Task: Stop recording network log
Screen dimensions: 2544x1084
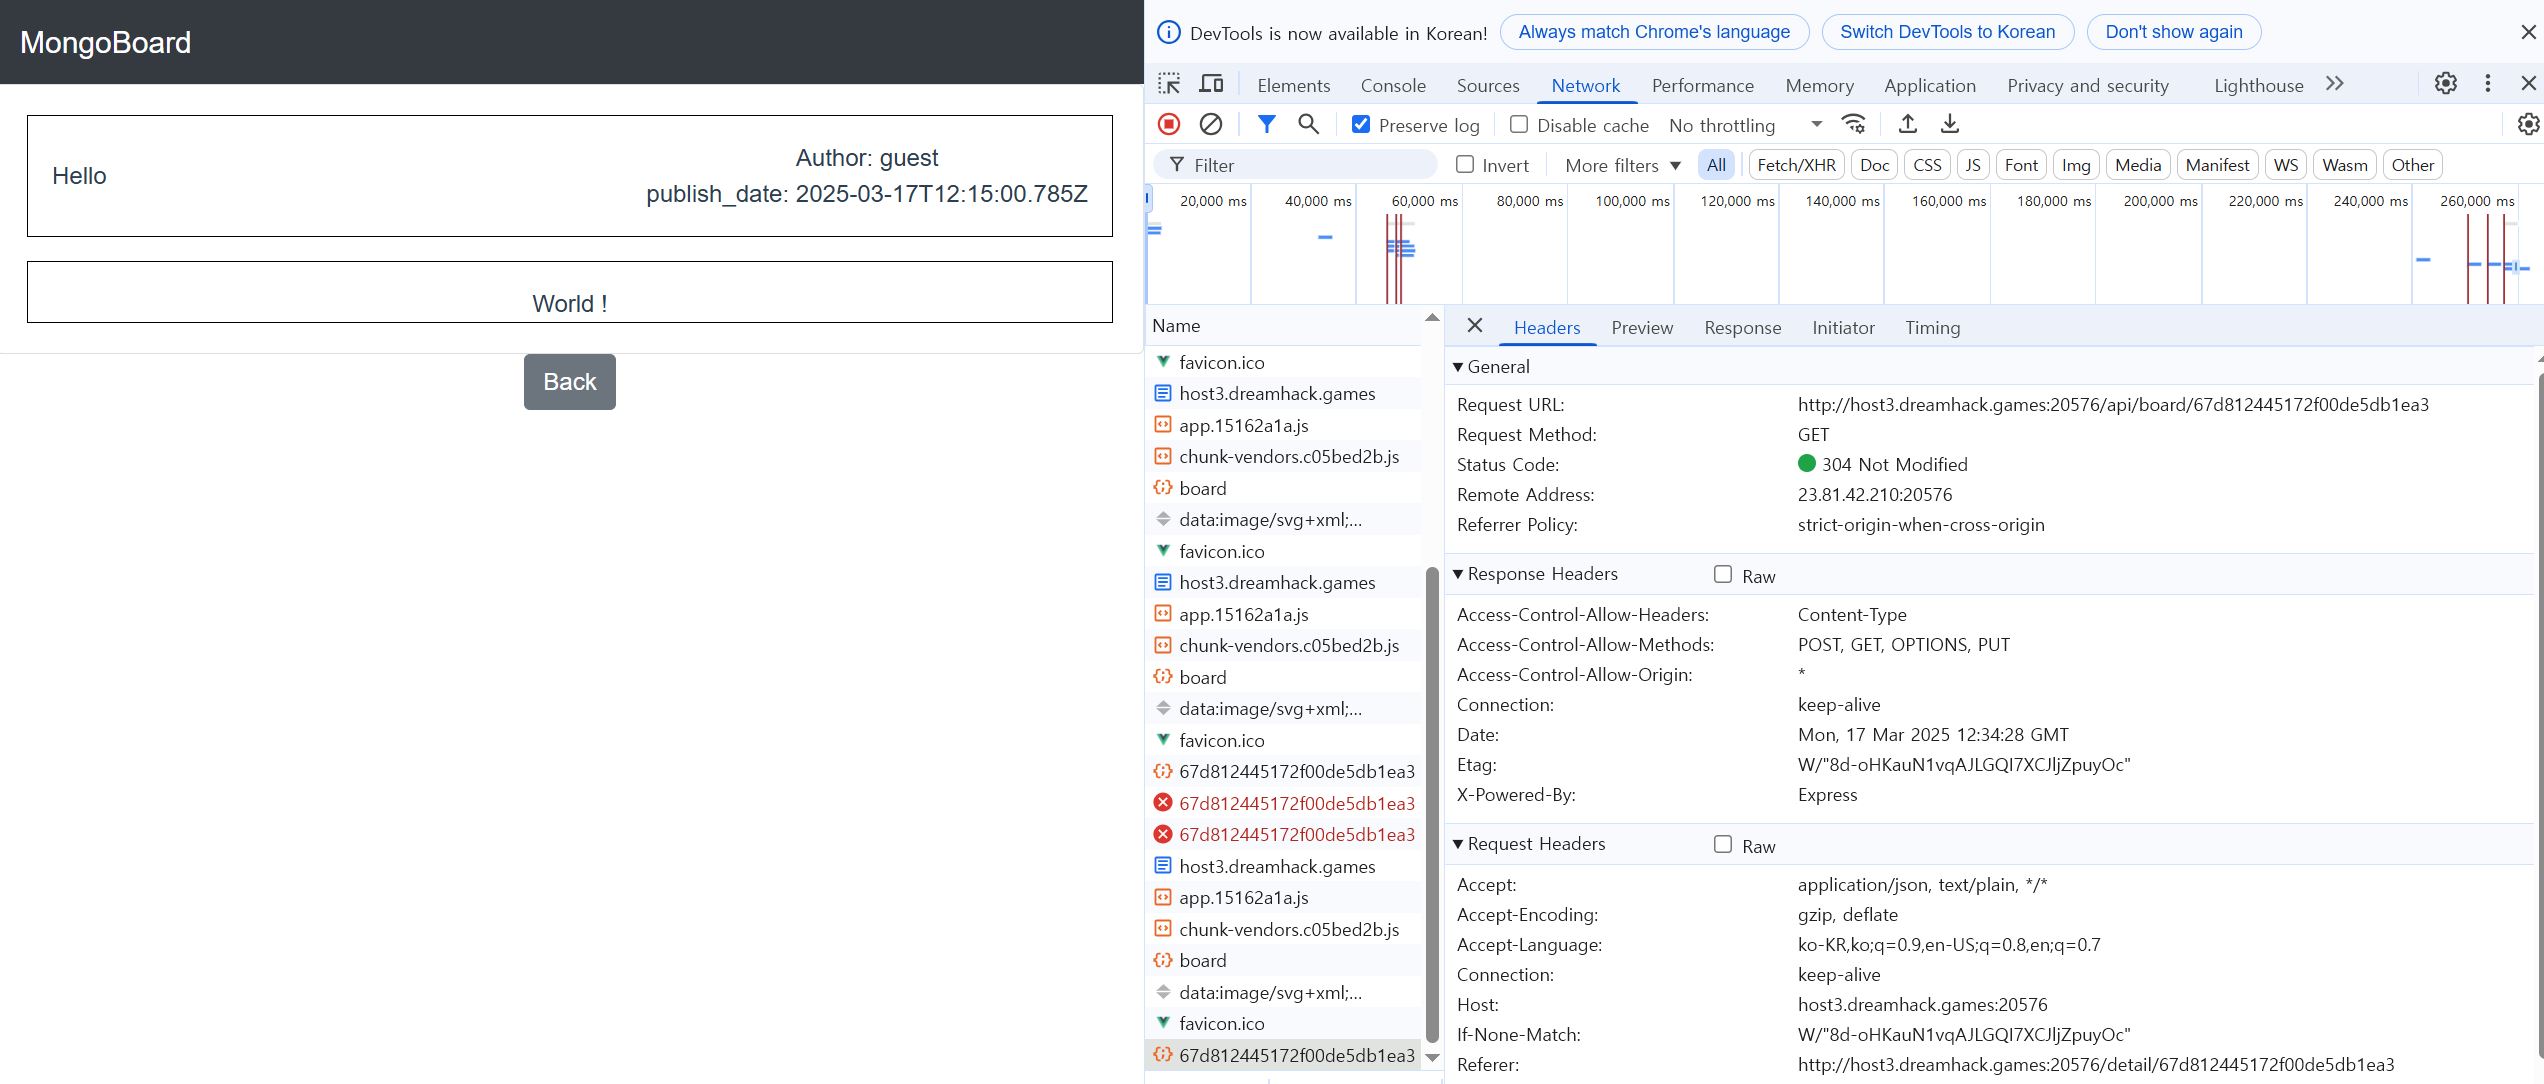Action: pos(1169,124)
